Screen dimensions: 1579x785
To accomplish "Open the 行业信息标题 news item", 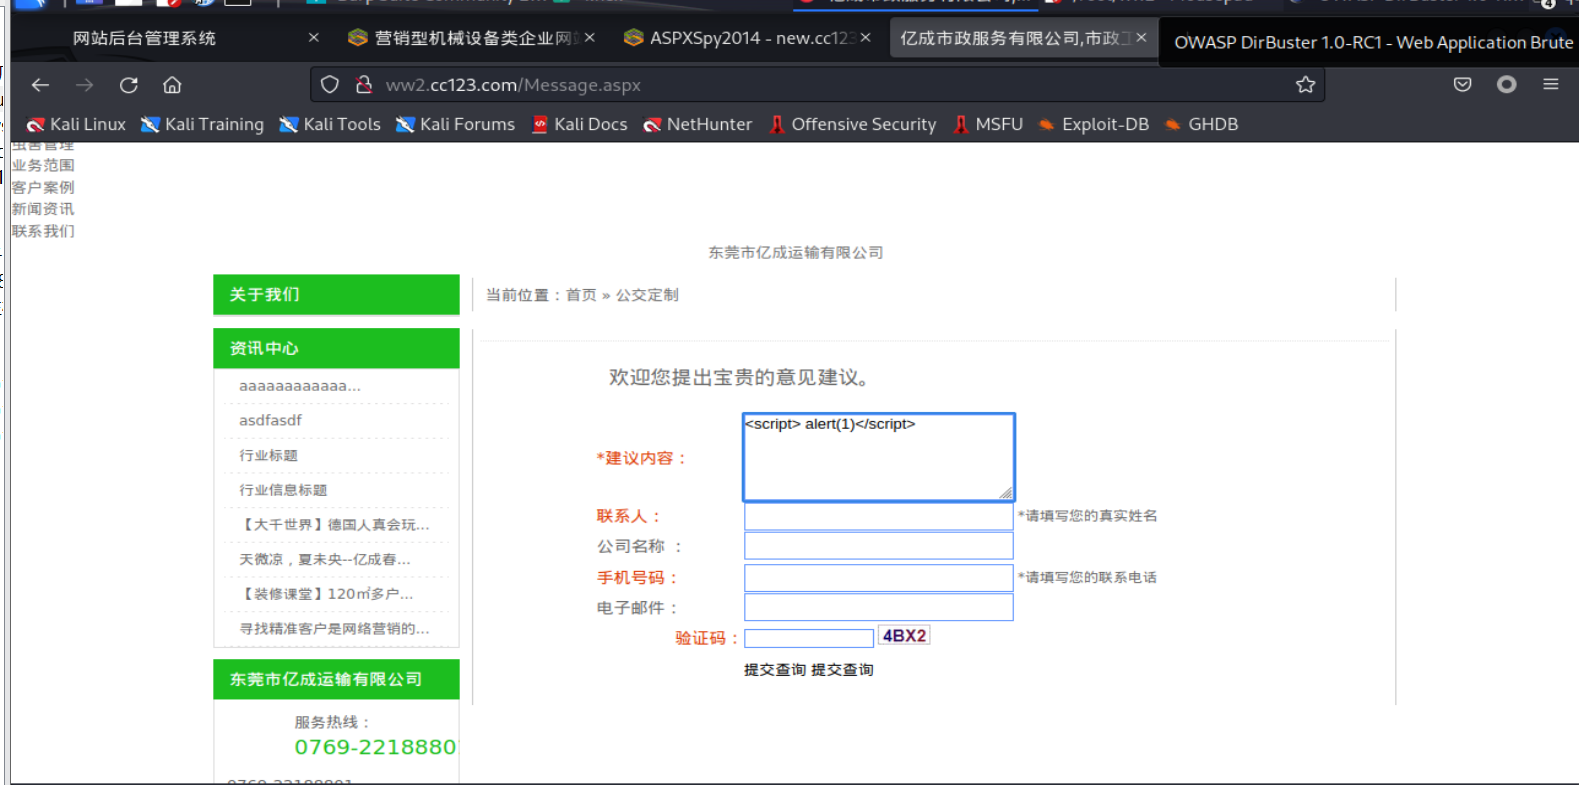I will pos(283,490).
